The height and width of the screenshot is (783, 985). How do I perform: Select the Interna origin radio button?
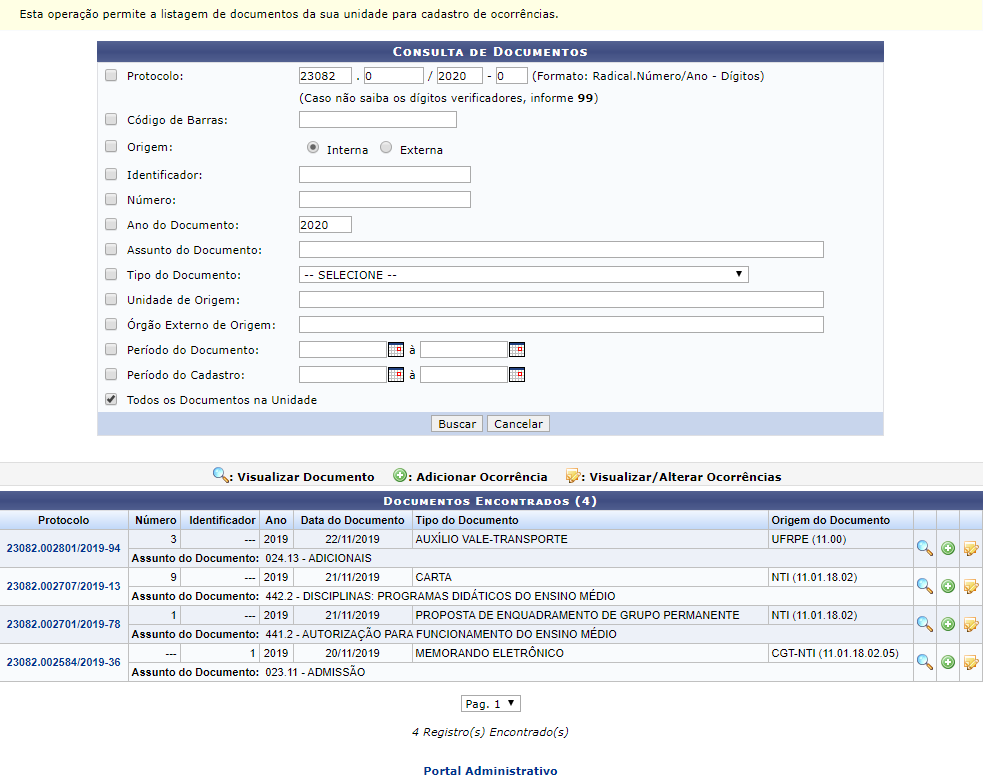313,147
